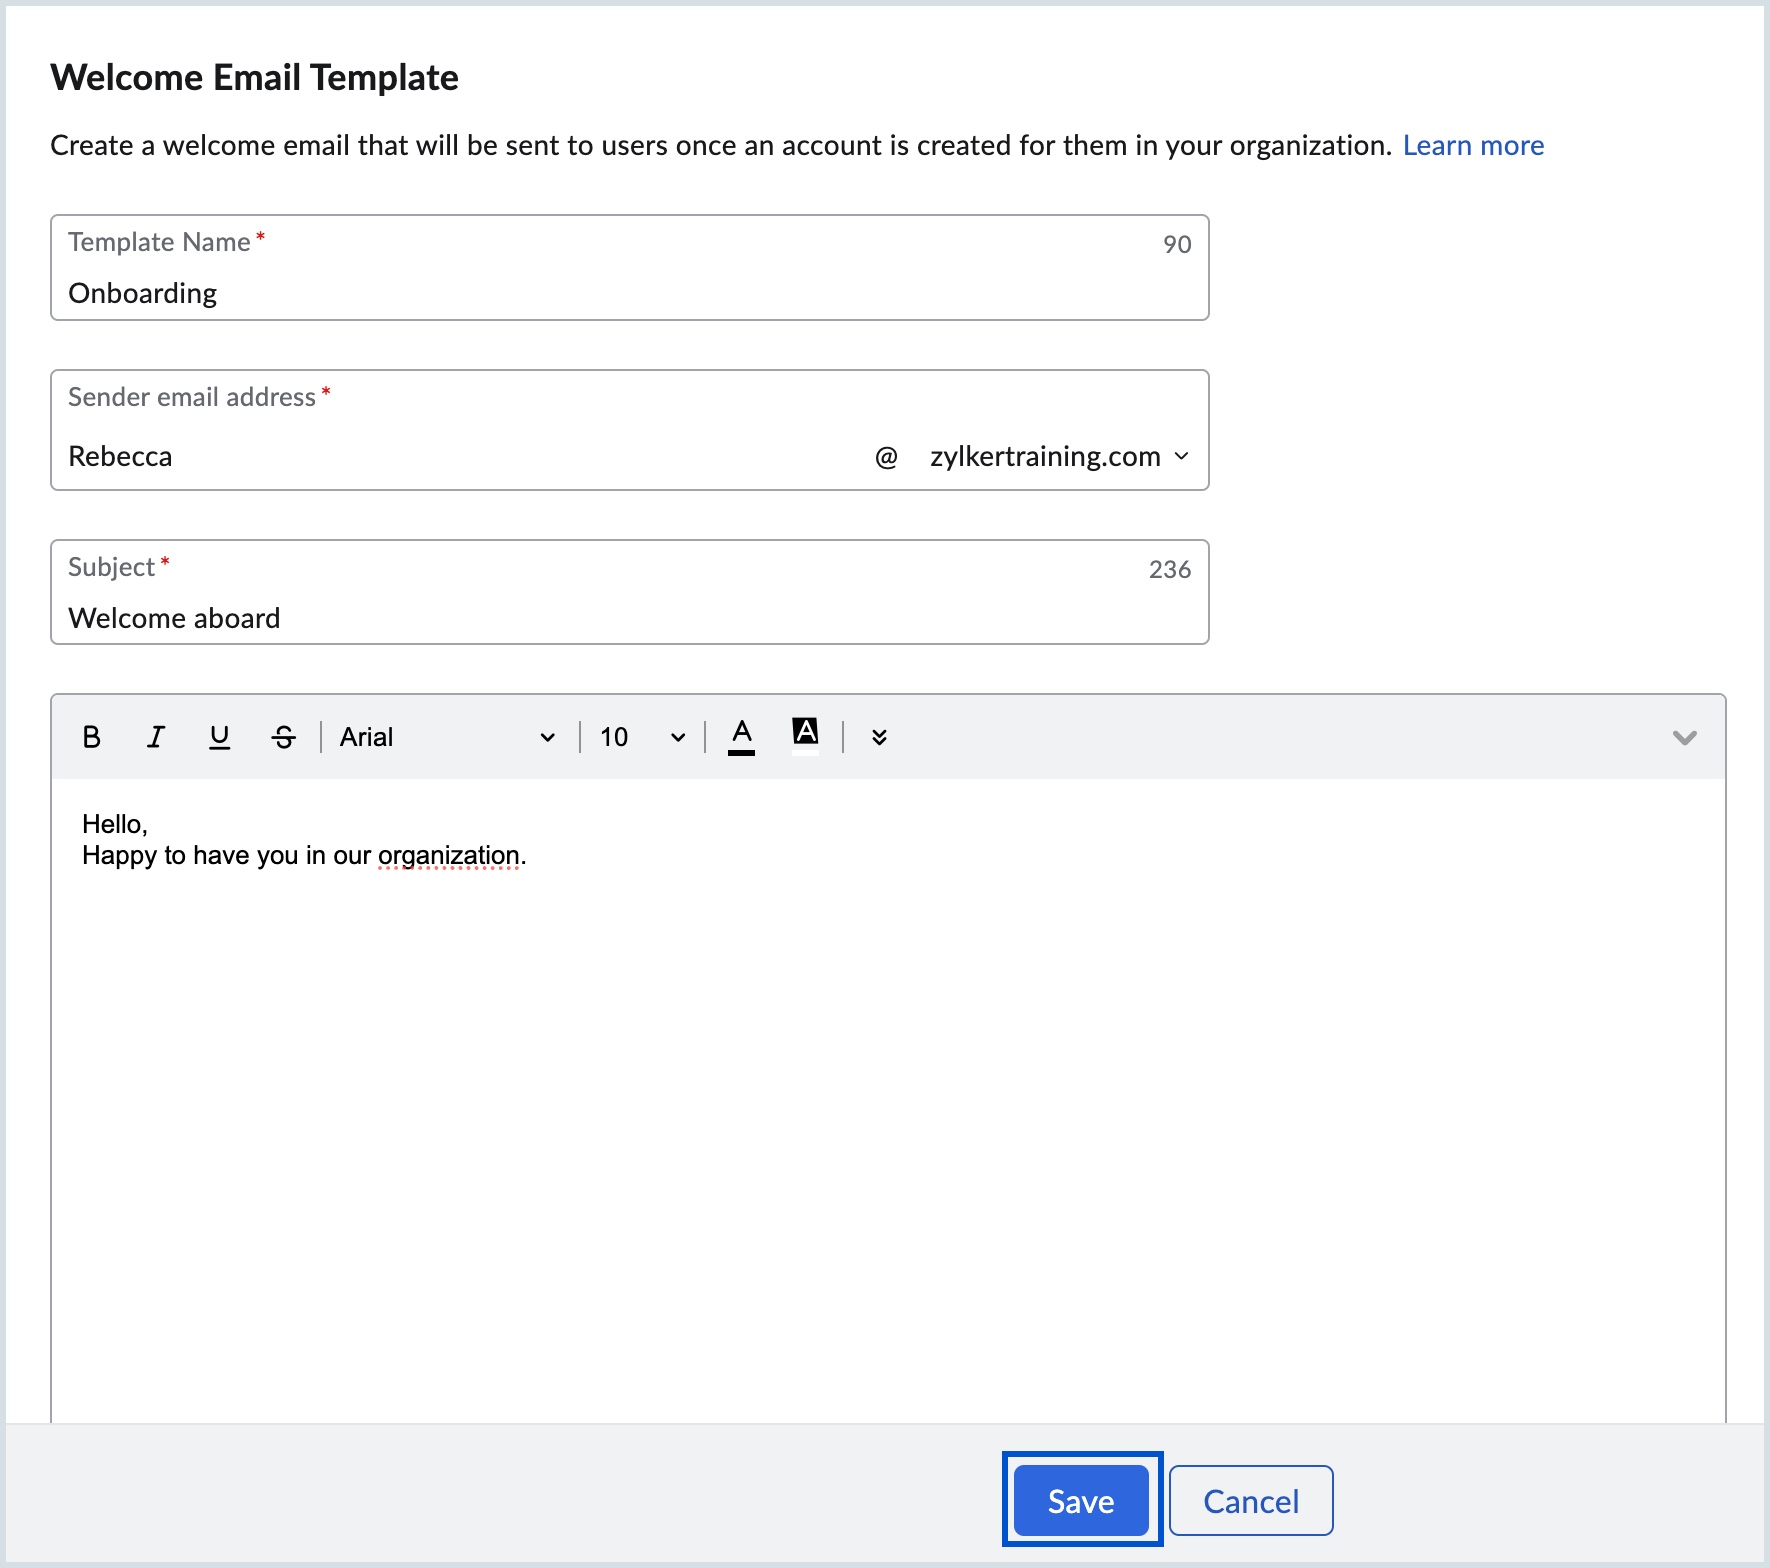Focus the Template Name field containing Onboarding
Viewport: 1770px width, 1568px height.
click(x=628, y=293)
